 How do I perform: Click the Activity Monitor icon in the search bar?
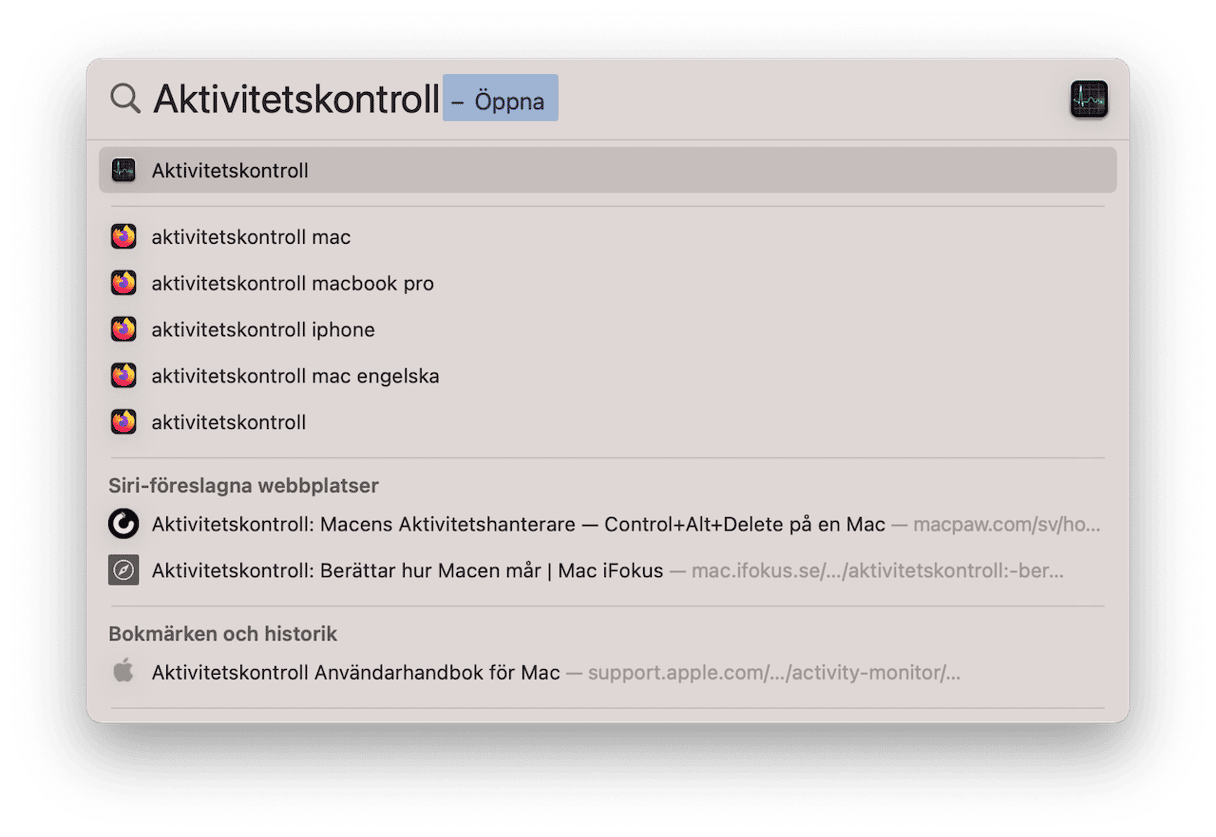coord(1089,99)
